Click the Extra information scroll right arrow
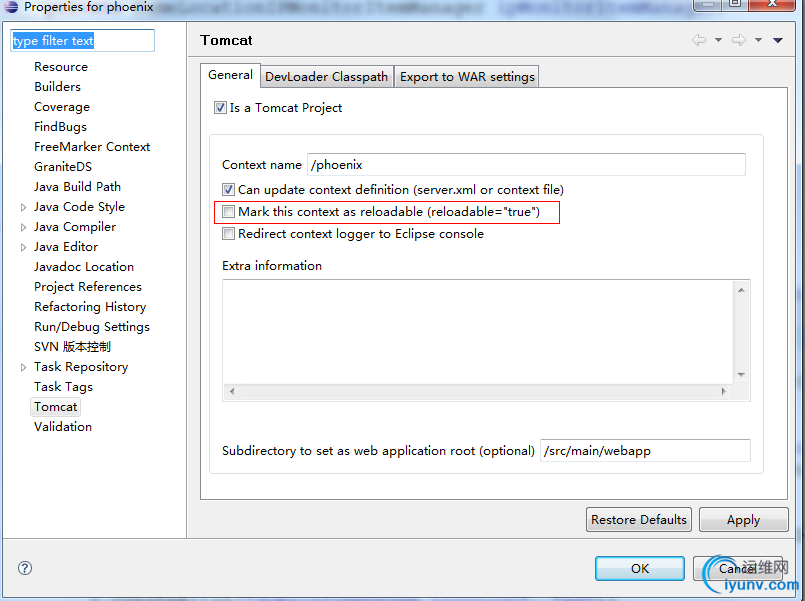Screen dimensions: 805x601 (x=723, y=392)
